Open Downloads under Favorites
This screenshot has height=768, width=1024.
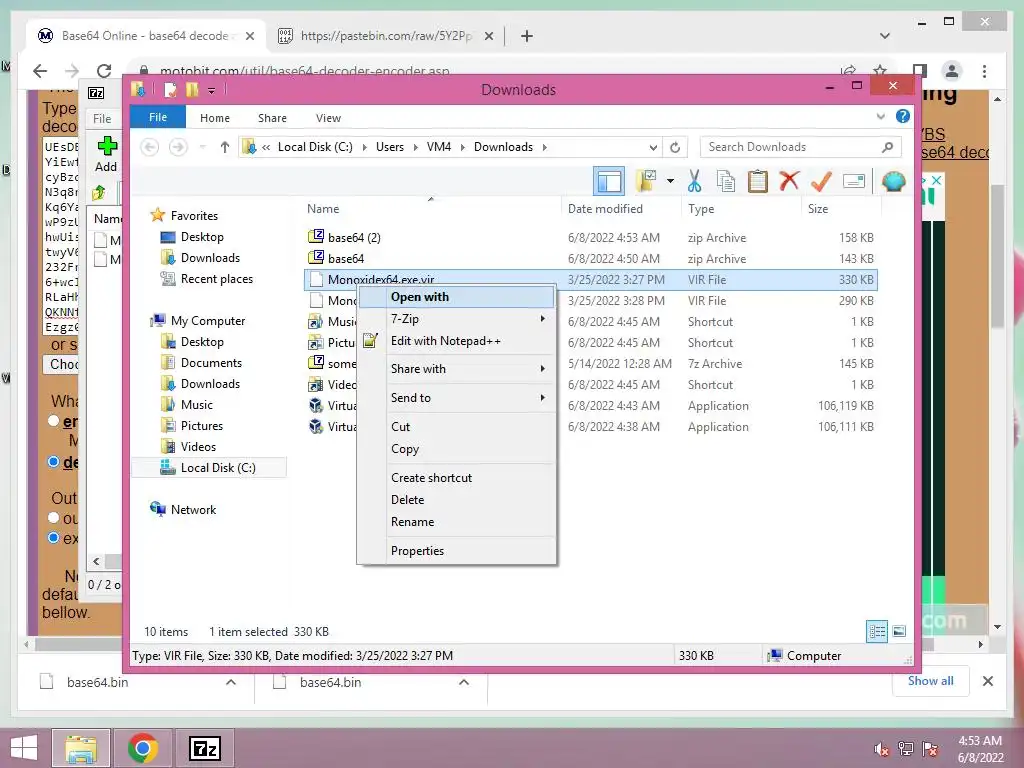coord(210,257)
